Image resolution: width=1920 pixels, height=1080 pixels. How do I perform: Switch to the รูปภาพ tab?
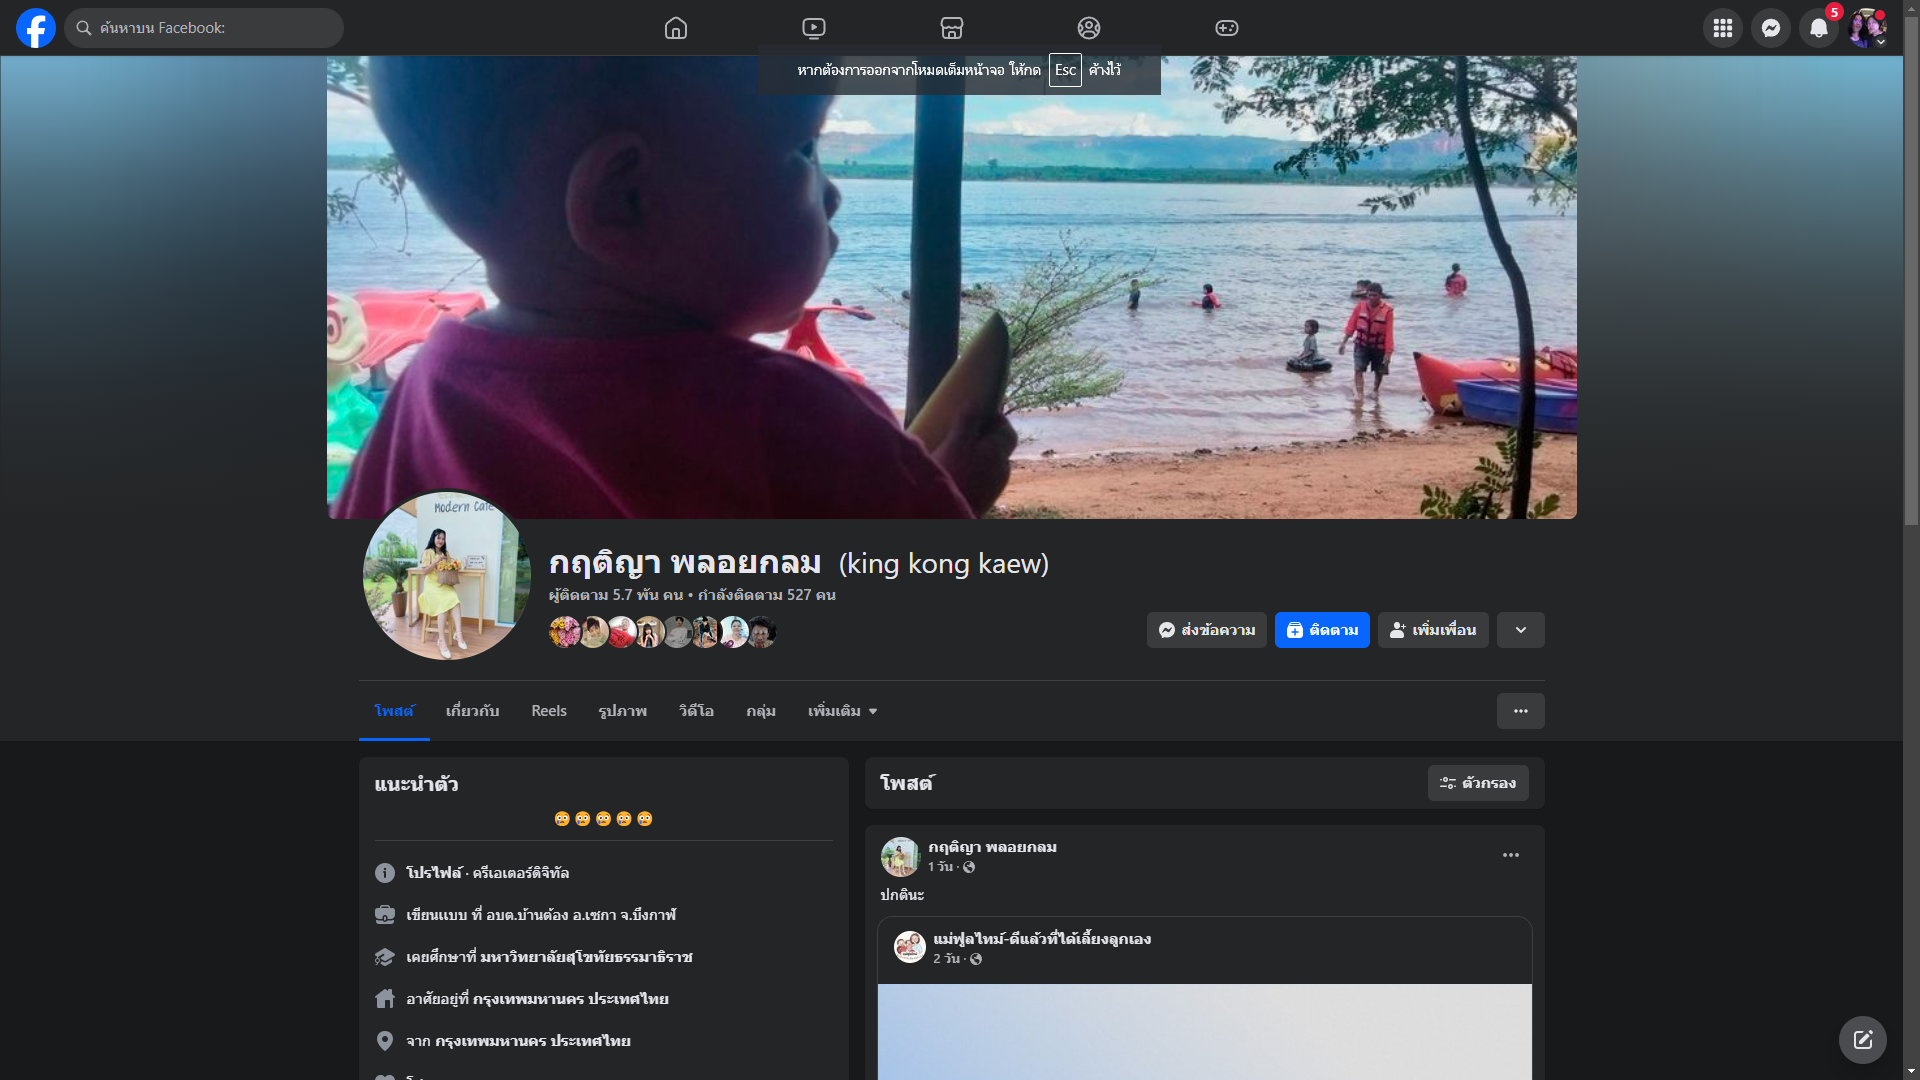[622, 711]
